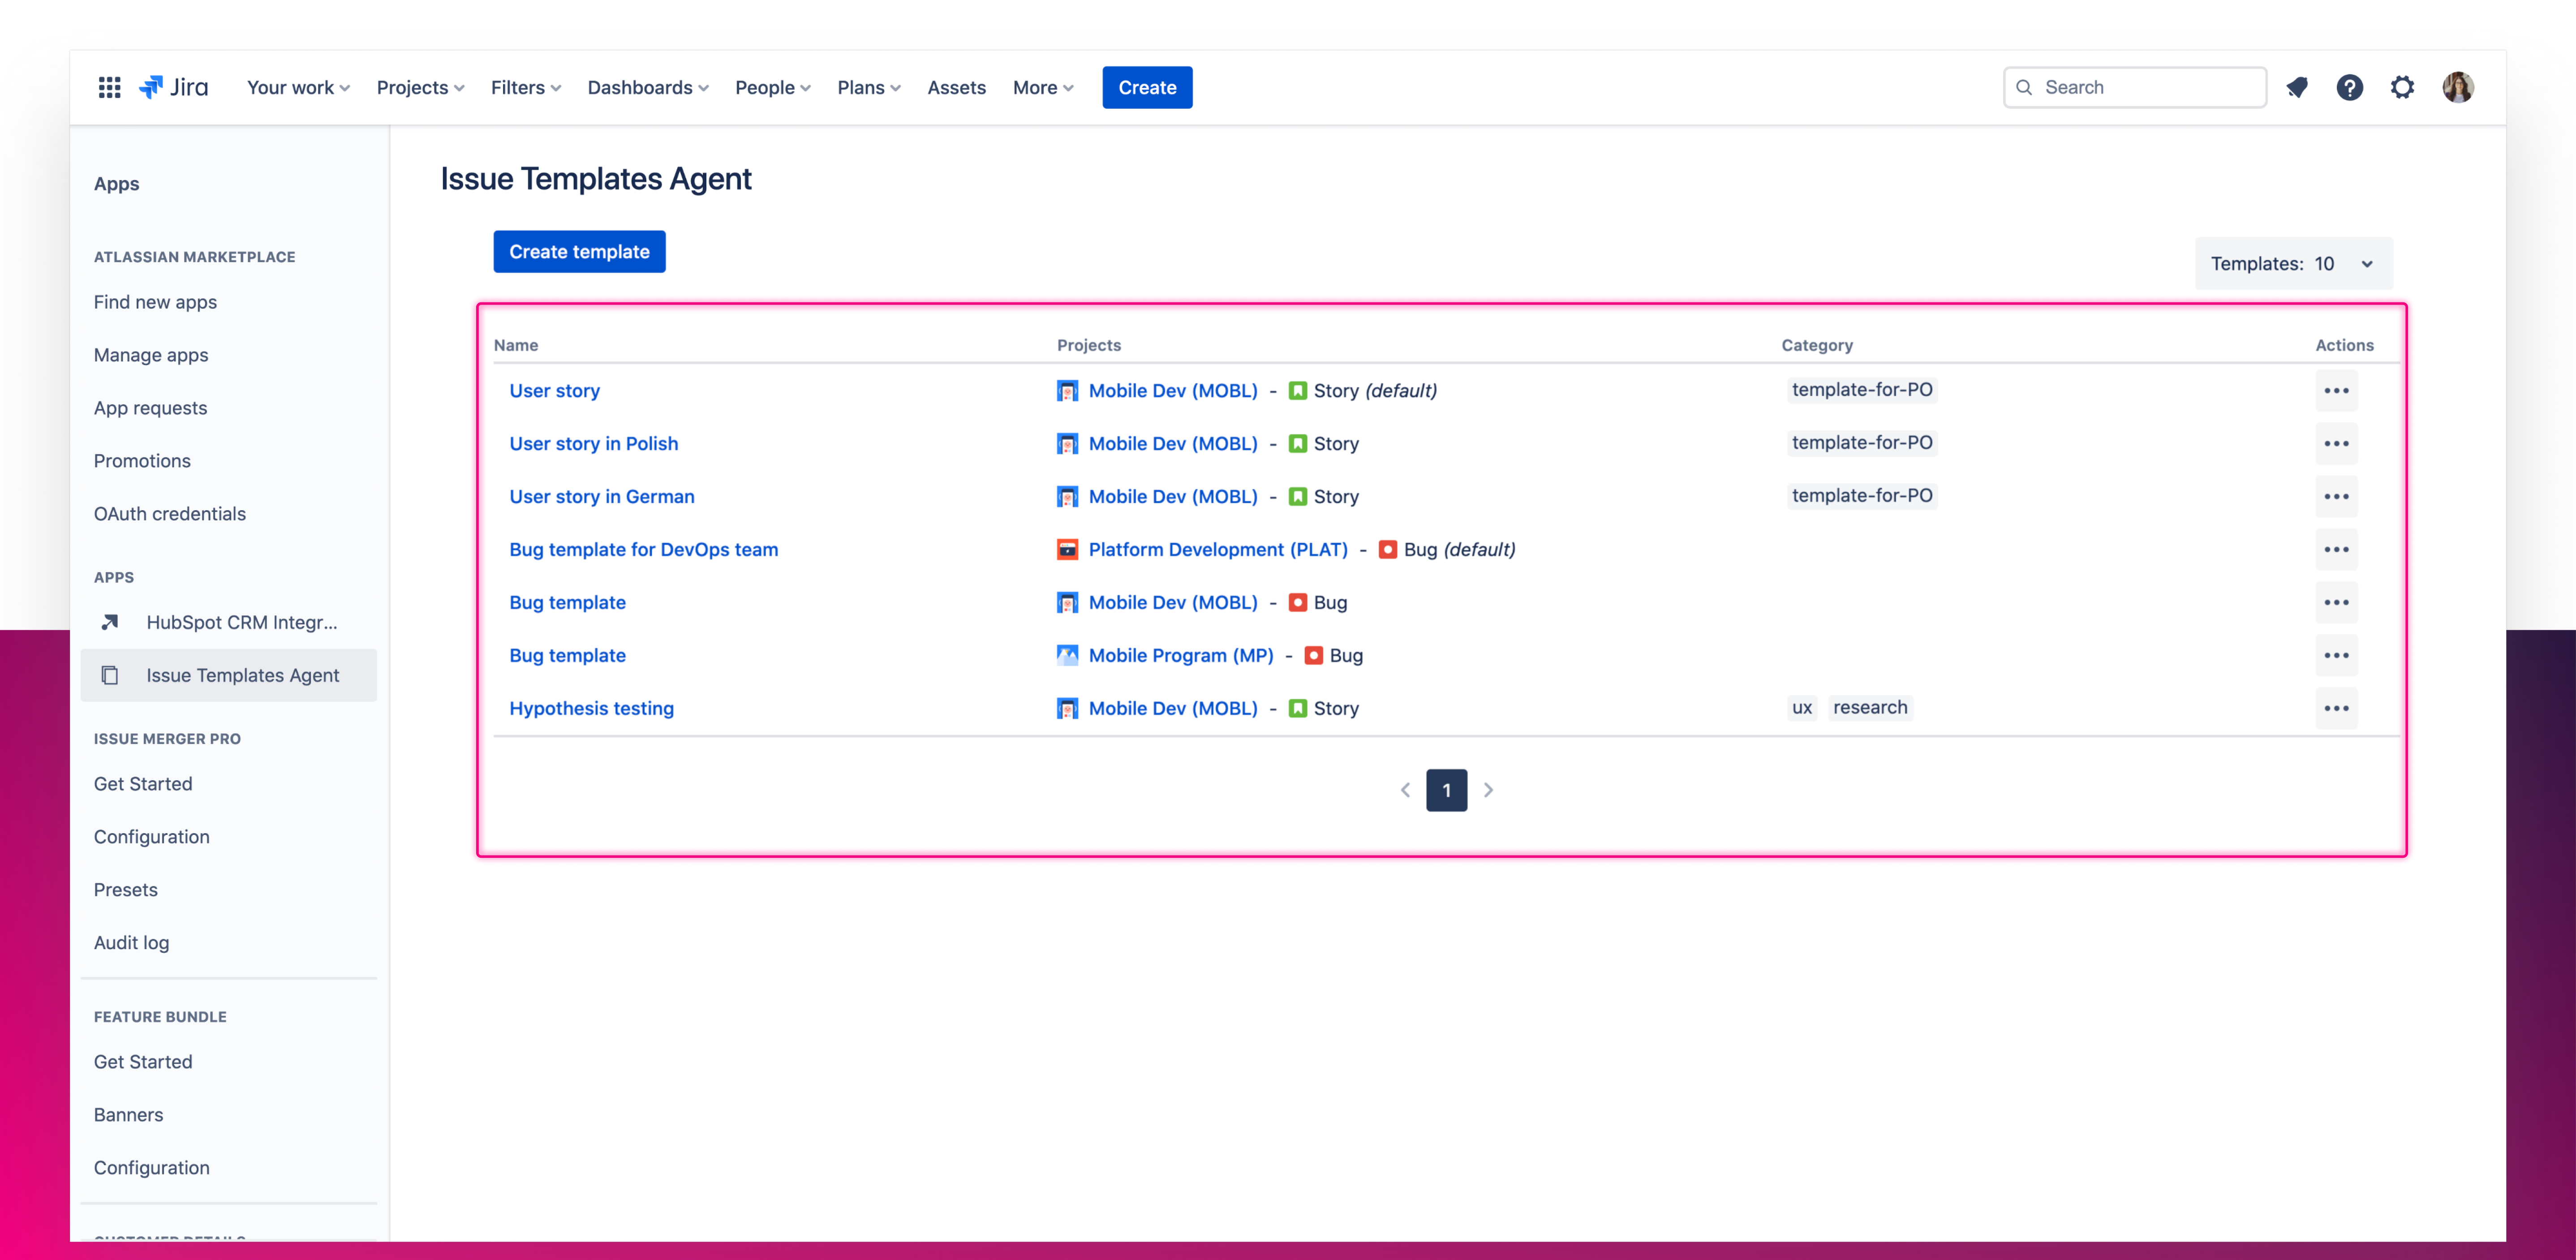Click the Issue Templates Agent page icon
This screenshot has height=1260, width=2576.
(x=110, y=675)
